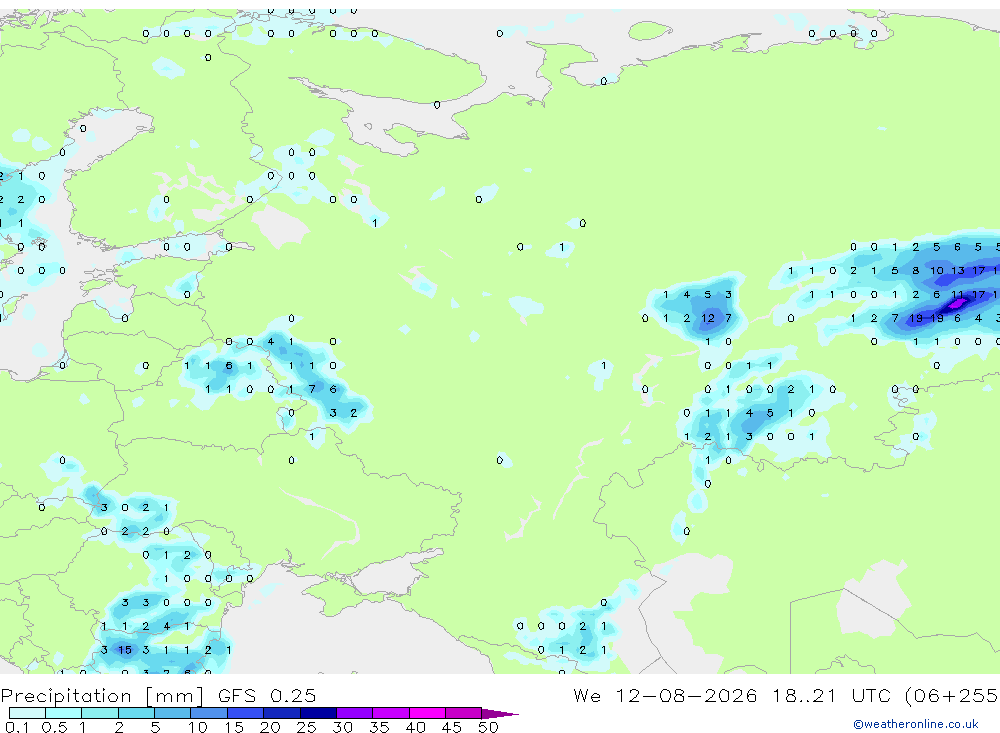The width and height of the screenshot is (1000, 733).
Task: Click the '35' legend scale label
Action: pyautogui.click(x=379, y=727)
